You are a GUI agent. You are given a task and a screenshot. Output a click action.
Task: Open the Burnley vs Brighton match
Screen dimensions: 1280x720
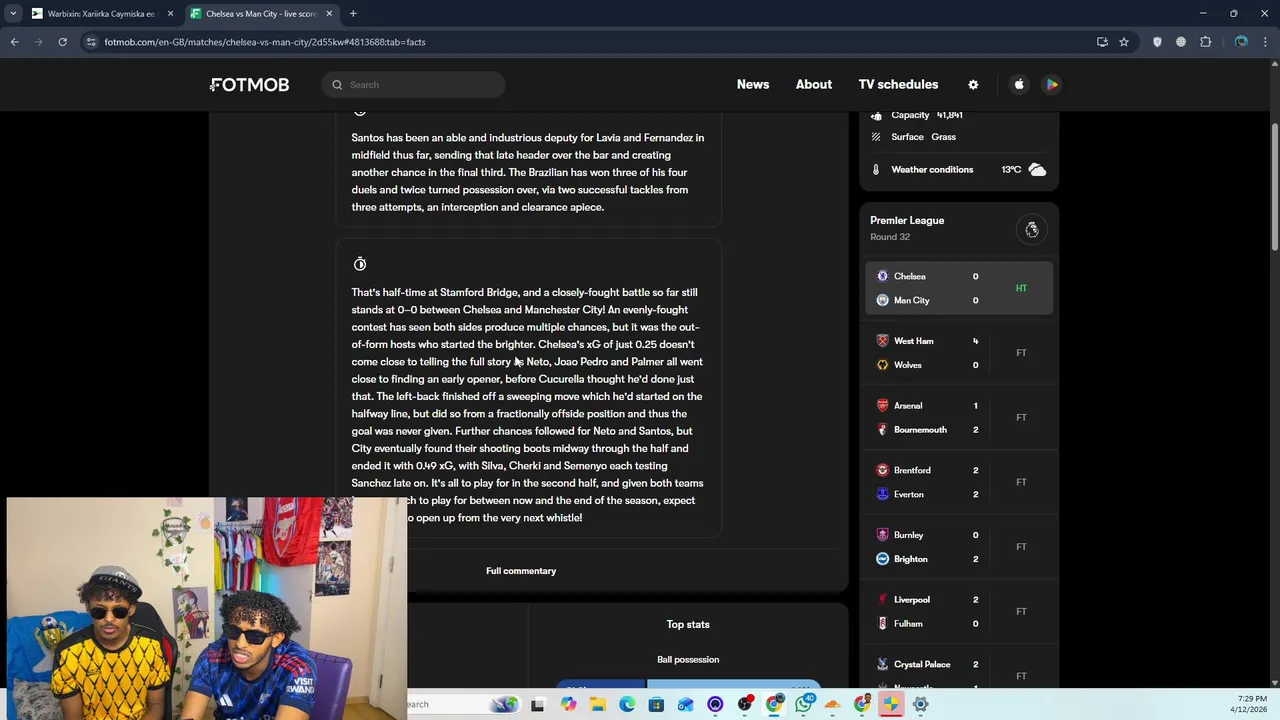coord(959,547)
